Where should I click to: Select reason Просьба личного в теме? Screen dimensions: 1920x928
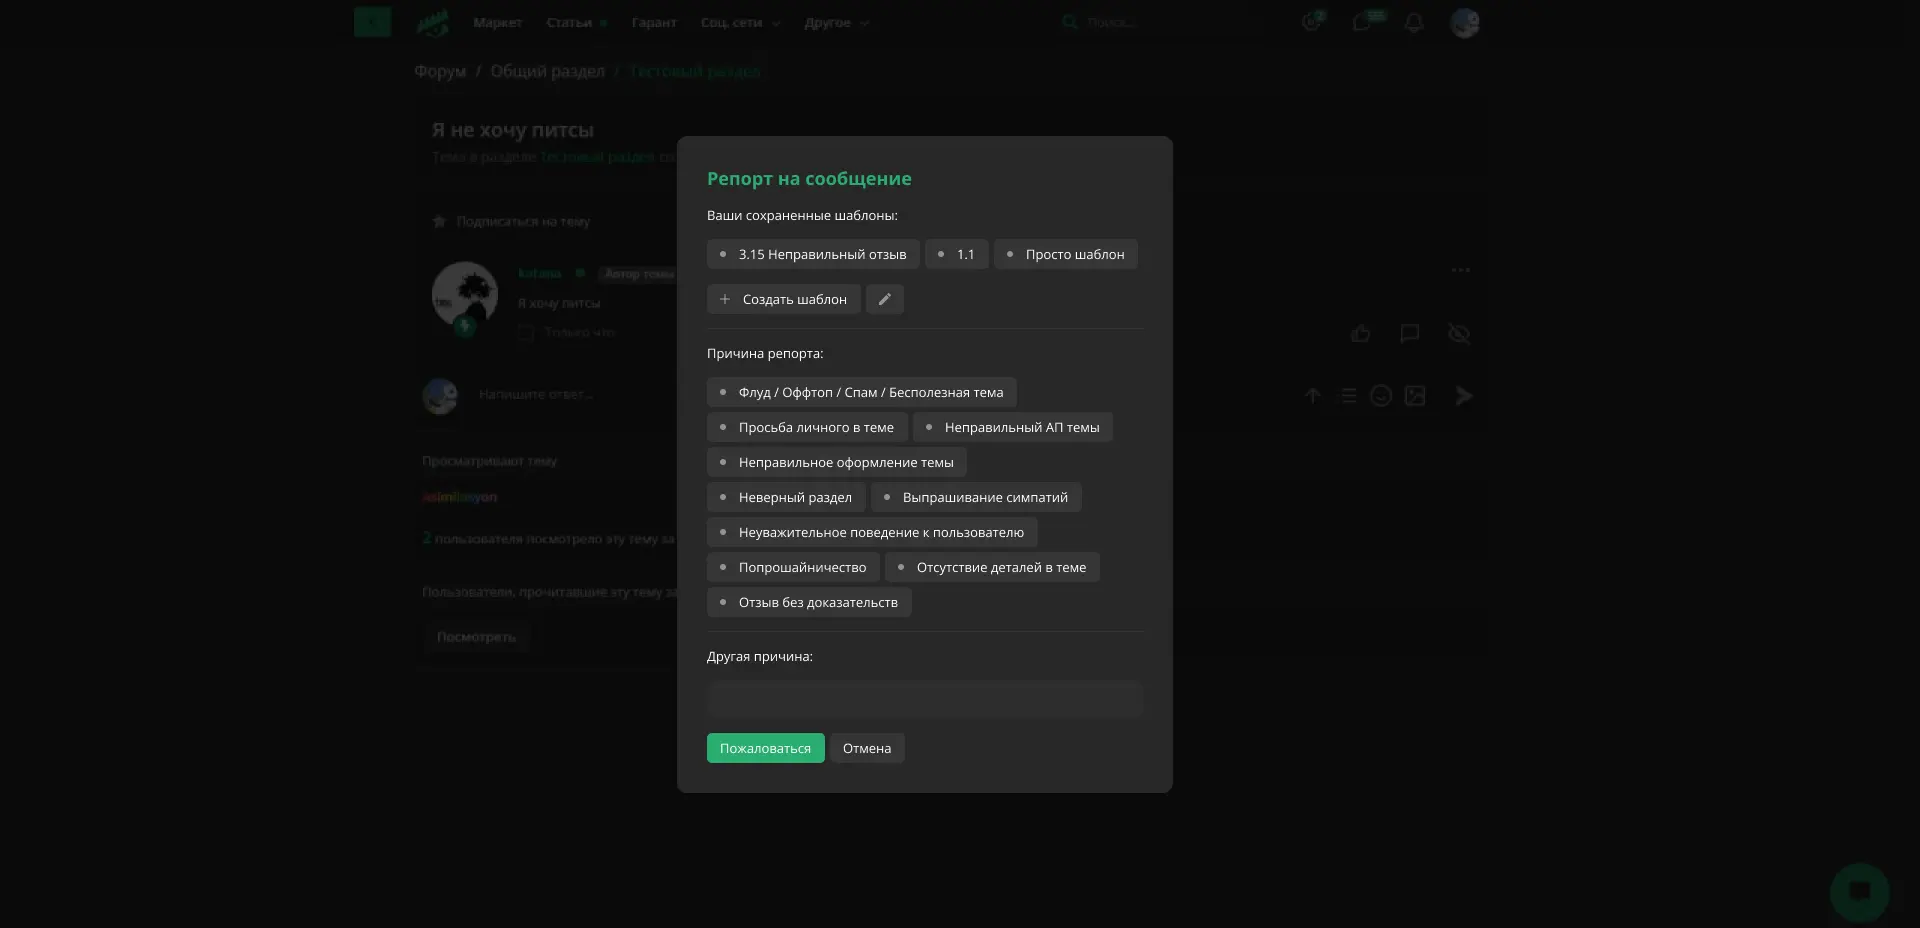[807, 427]
